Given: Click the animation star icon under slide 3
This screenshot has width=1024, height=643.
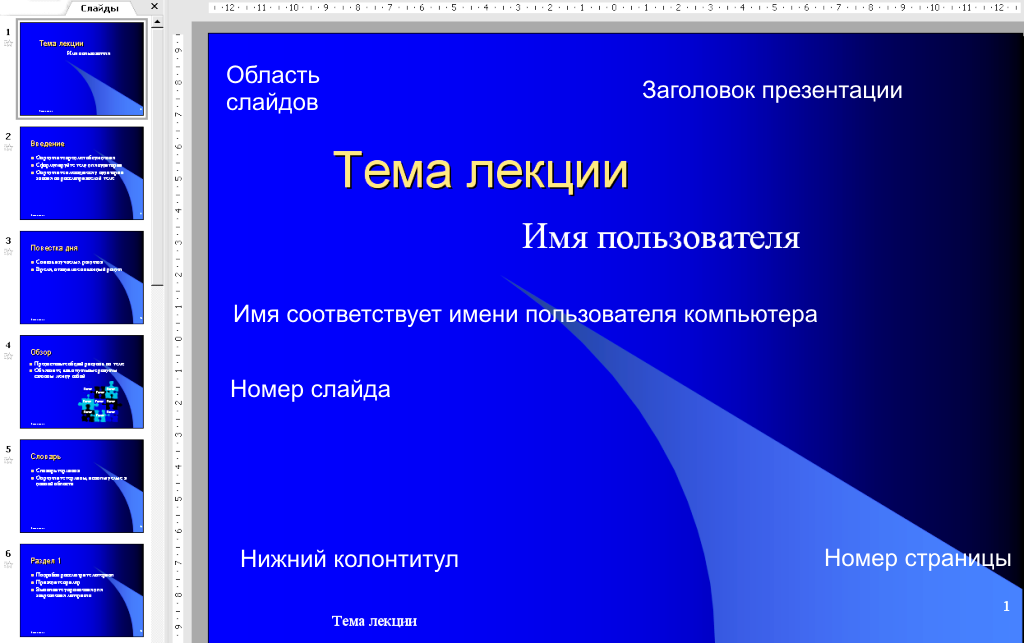Looking at the screenshot, I should 8,252.
